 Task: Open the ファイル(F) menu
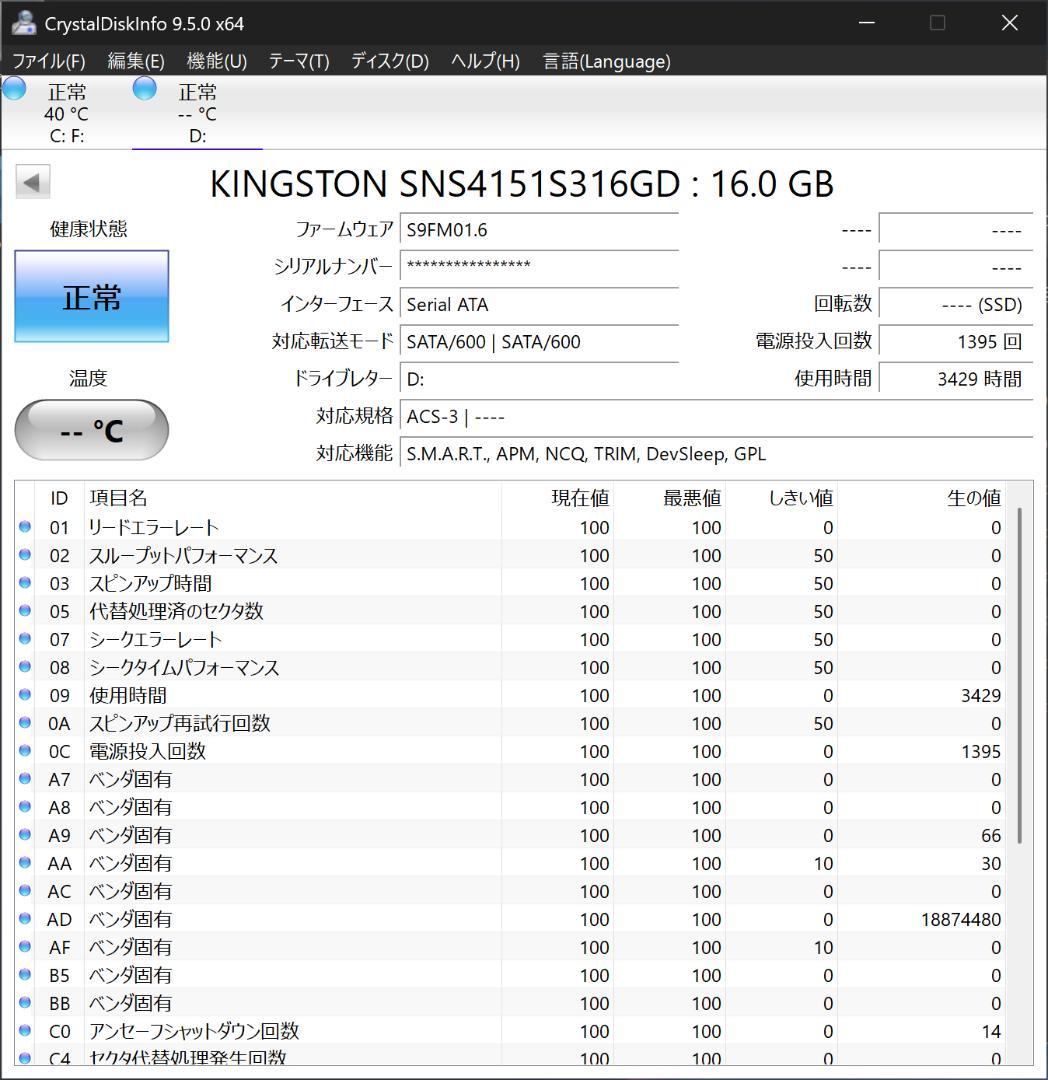[49, 61]
